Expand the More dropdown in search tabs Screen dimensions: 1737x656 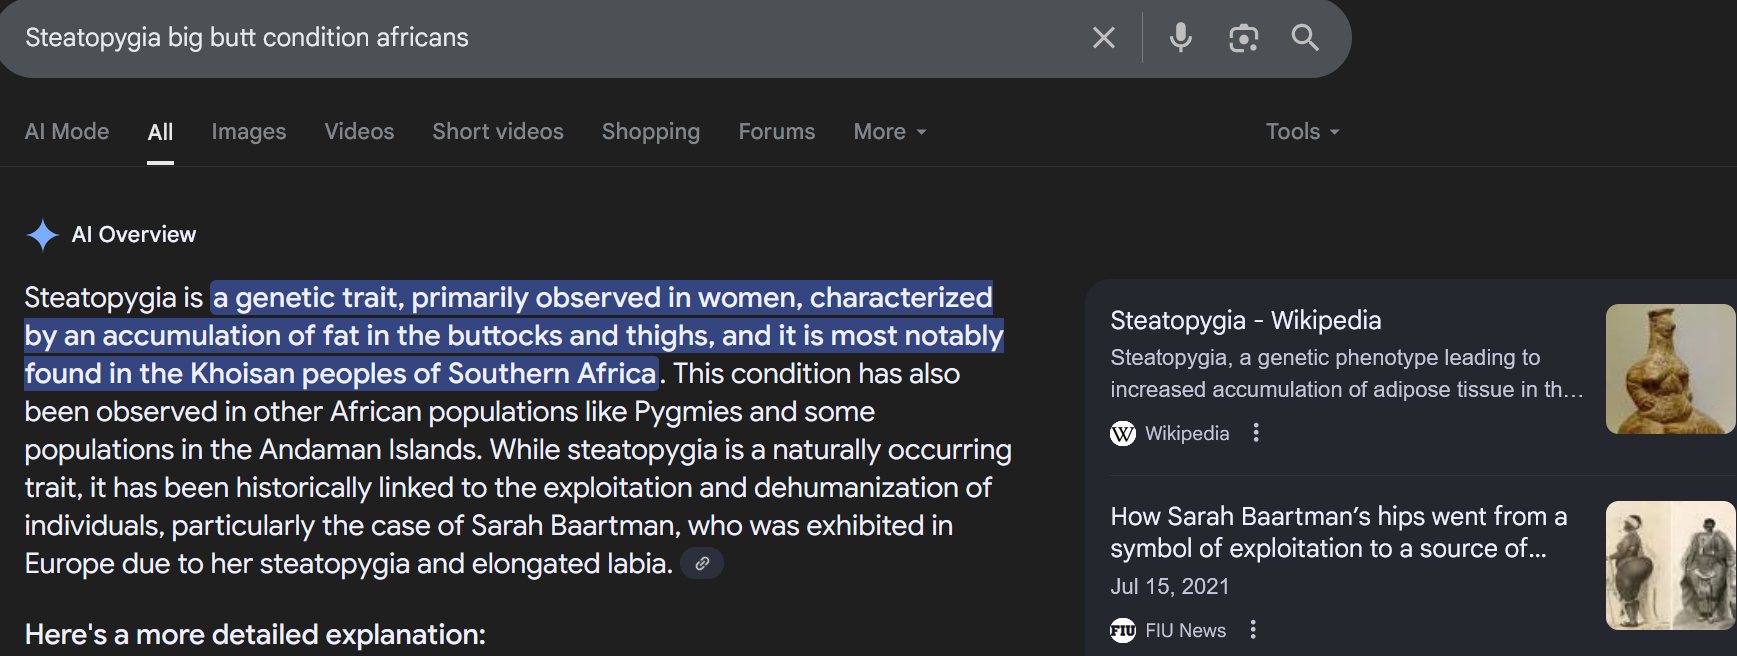point(890,132)
